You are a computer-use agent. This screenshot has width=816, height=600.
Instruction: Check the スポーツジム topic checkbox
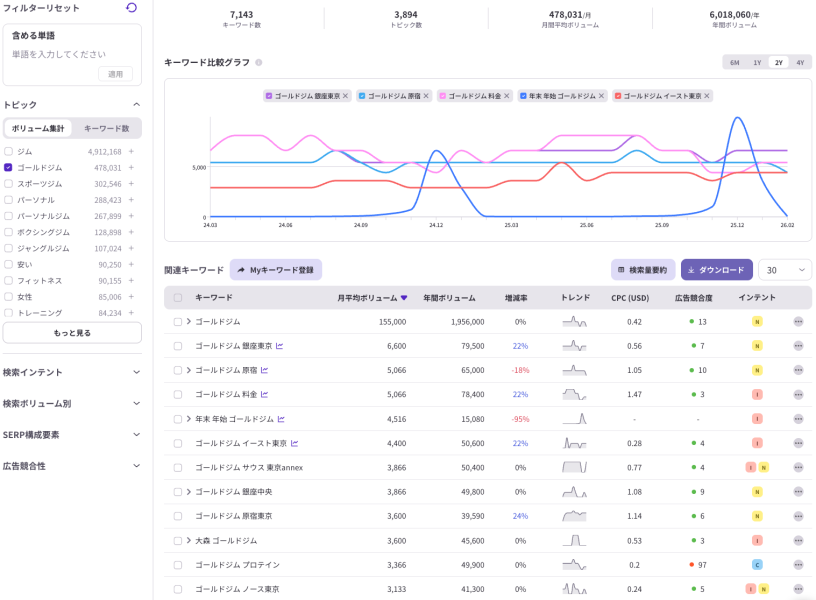click(x=8, y=184)
